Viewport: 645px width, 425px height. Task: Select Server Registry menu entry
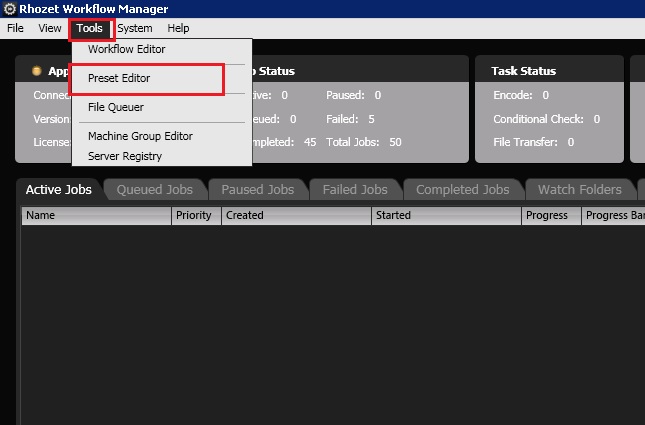click(162, 156)
